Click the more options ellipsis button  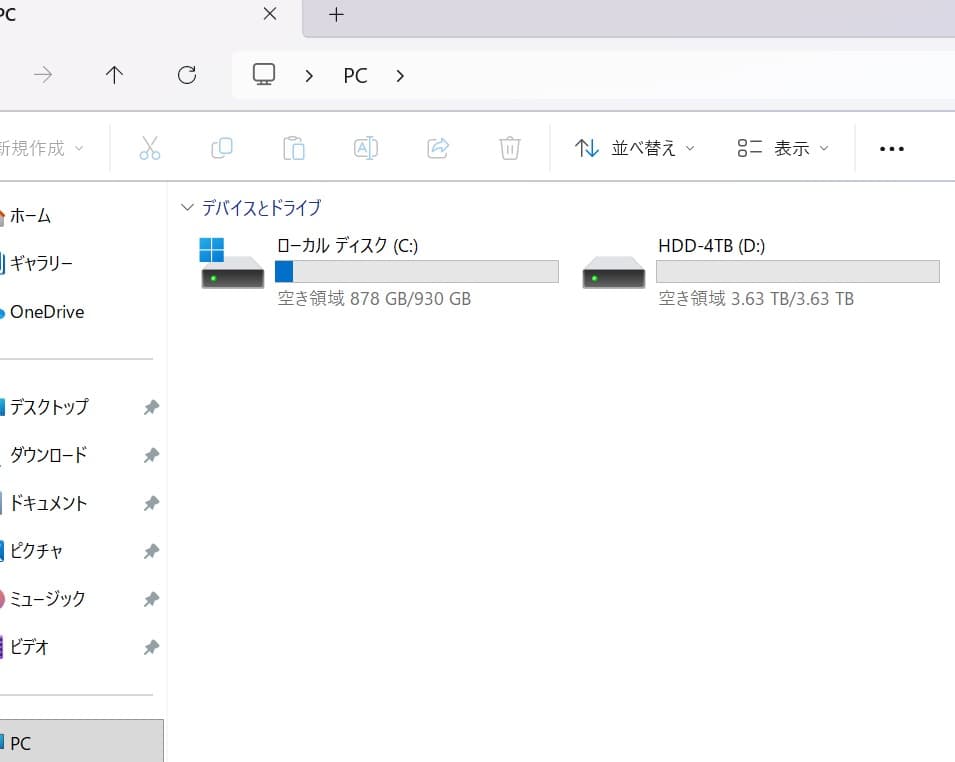pos(891,147)
